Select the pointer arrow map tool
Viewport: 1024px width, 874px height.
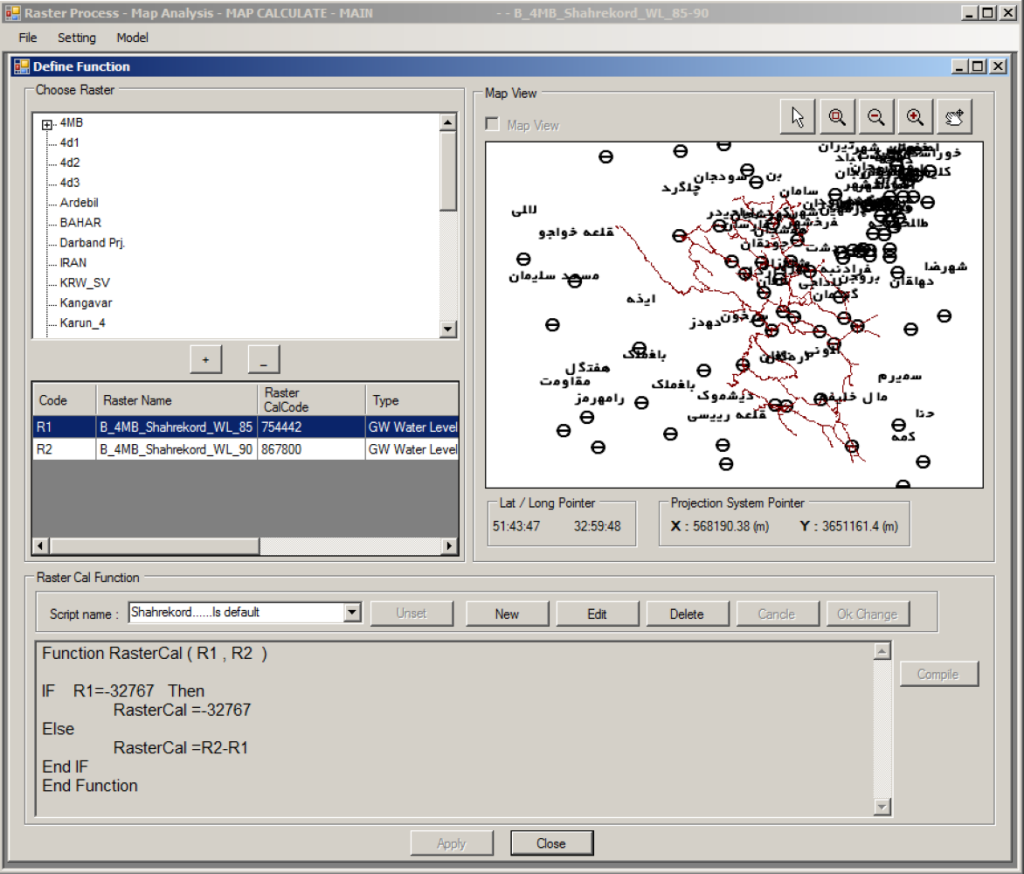(798, 117)
